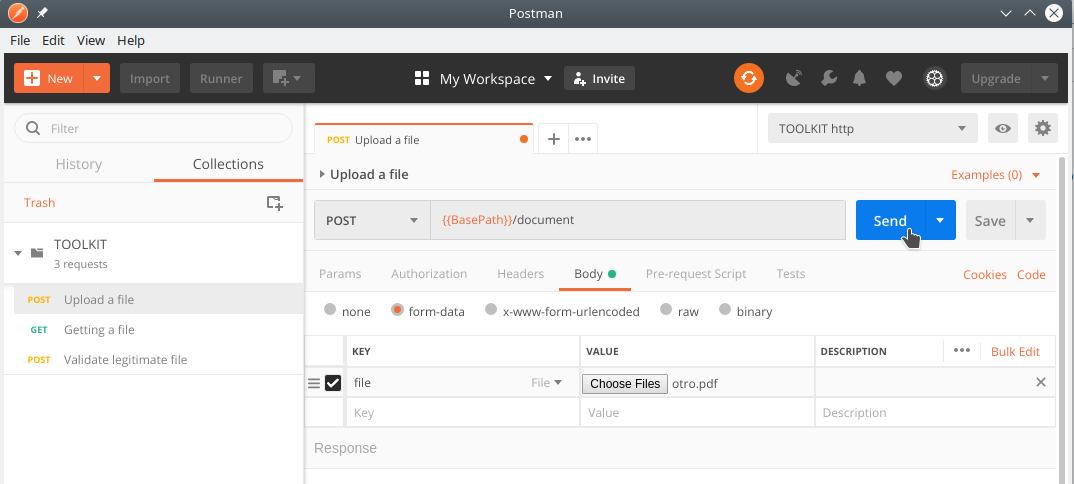Screen dimensions: 1074x484
Task: Switch to the Tests tab
Action: point(790,274)
